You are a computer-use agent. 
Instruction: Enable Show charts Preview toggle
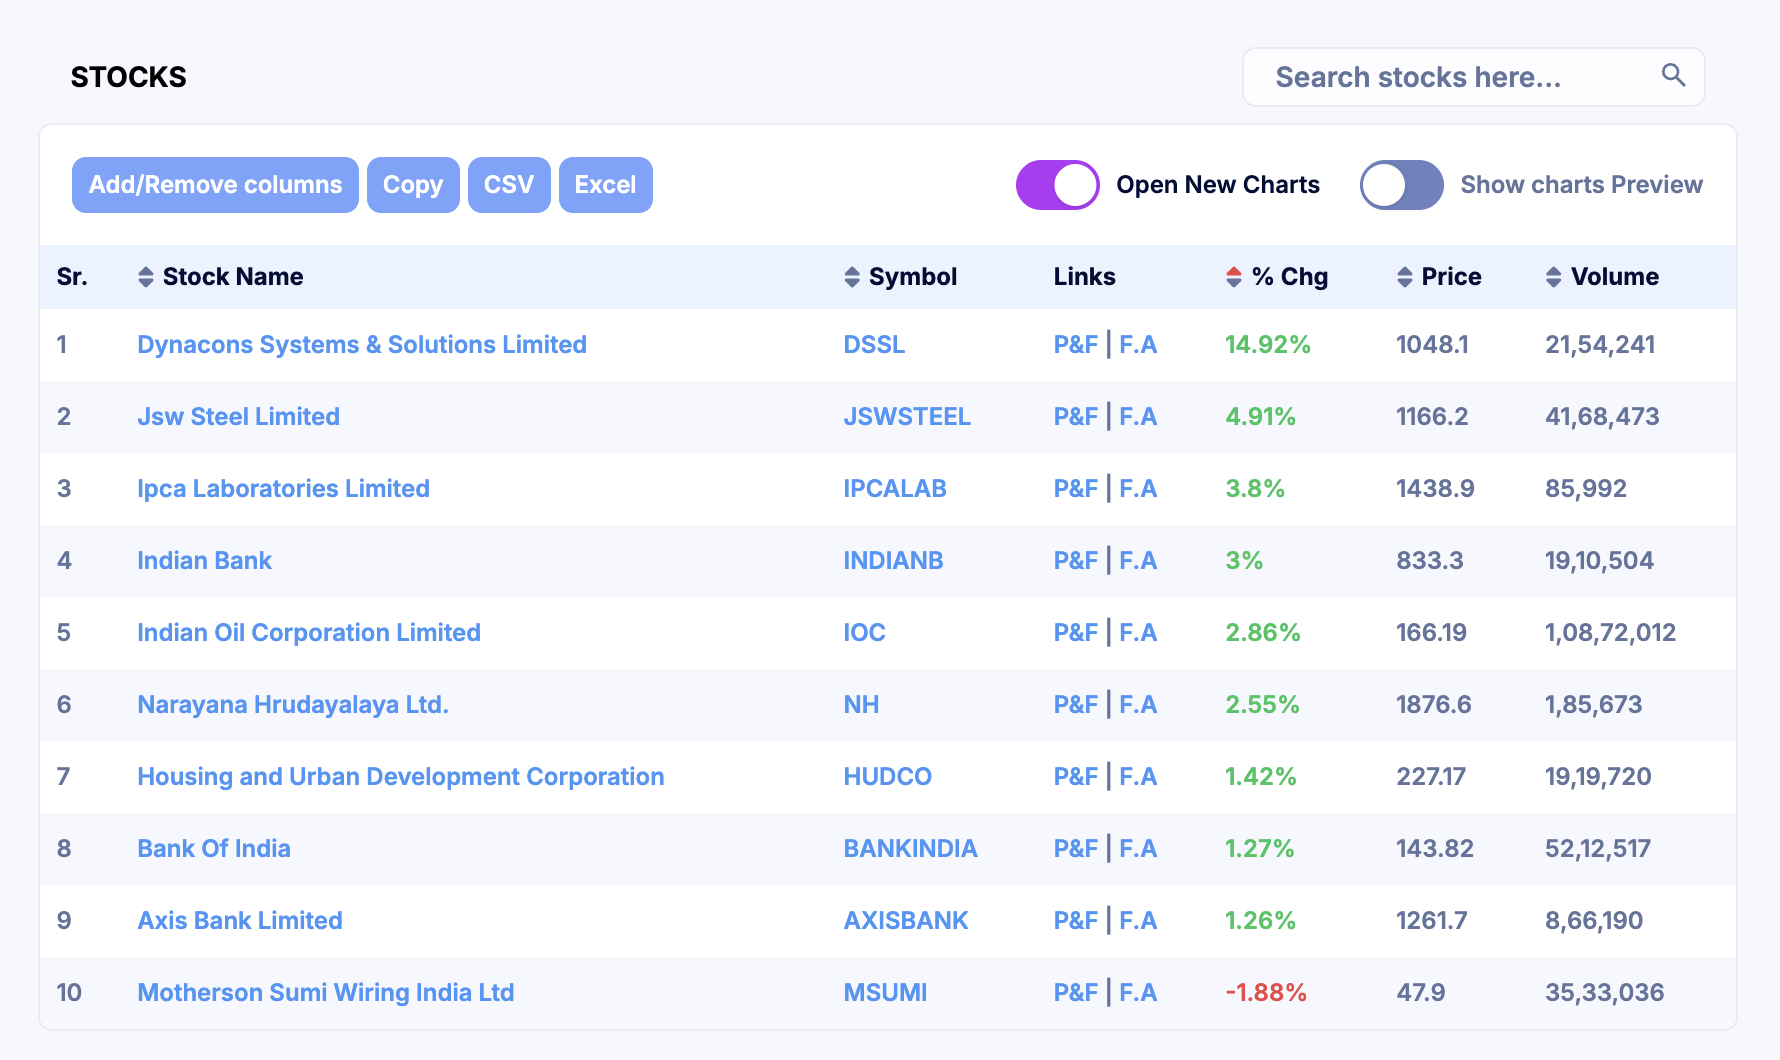click(1401, 185)
